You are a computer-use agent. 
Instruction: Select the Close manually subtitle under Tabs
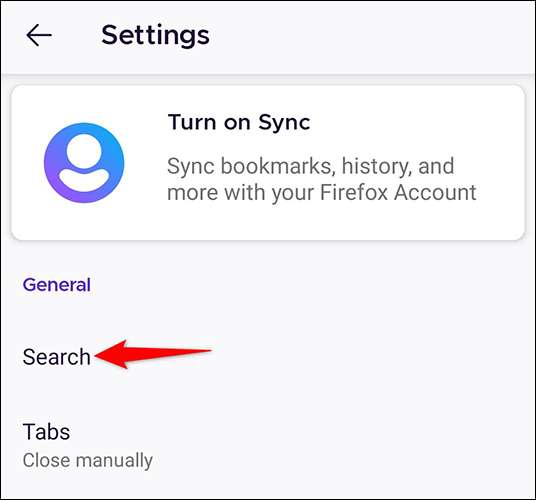(88, 460)
